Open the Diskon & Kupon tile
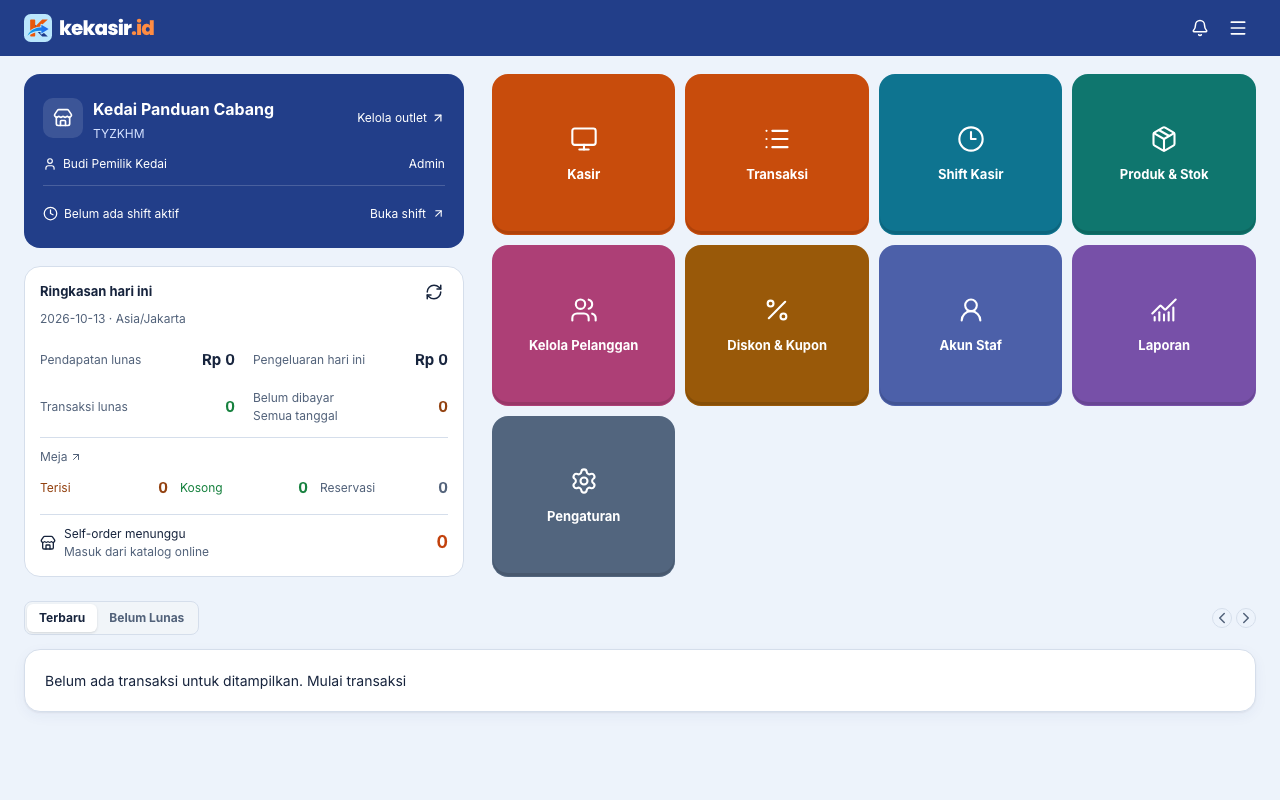Image resolution: width=1280 pixels, height=800 pixels. click(777, 325)
